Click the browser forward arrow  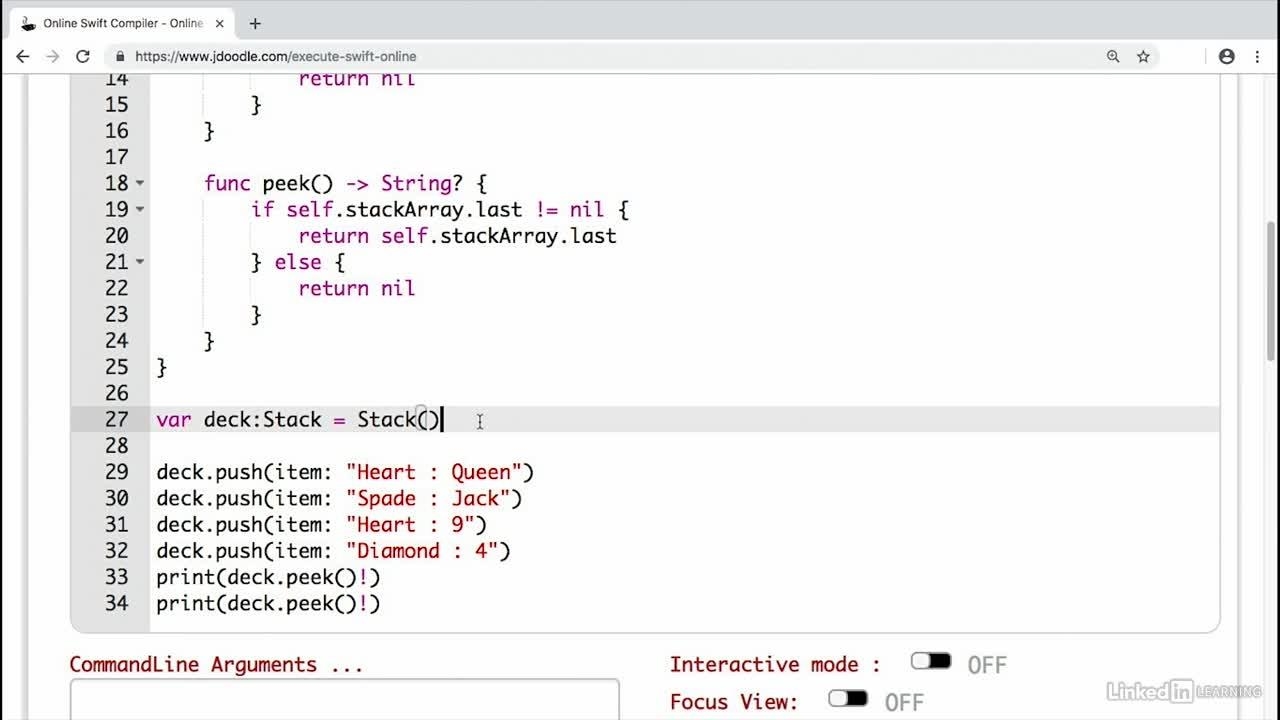53,57
